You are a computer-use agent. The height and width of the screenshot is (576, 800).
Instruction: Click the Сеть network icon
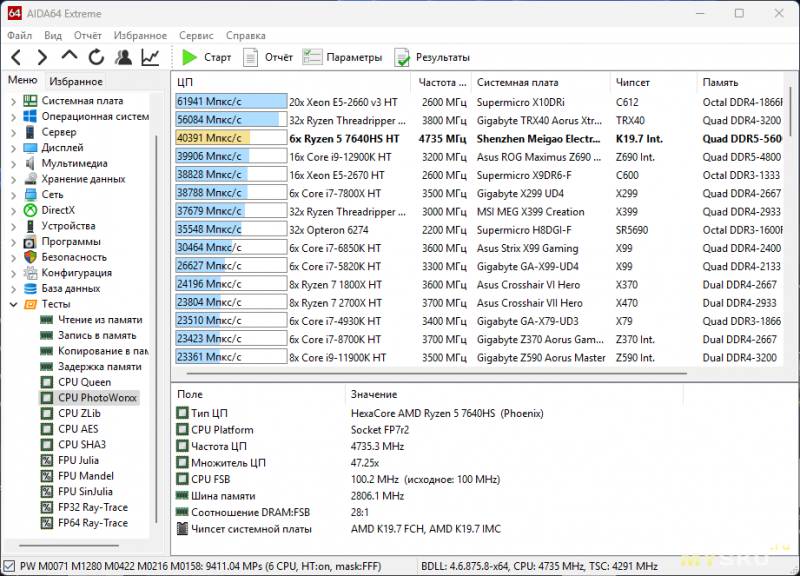tap(31, 194)
